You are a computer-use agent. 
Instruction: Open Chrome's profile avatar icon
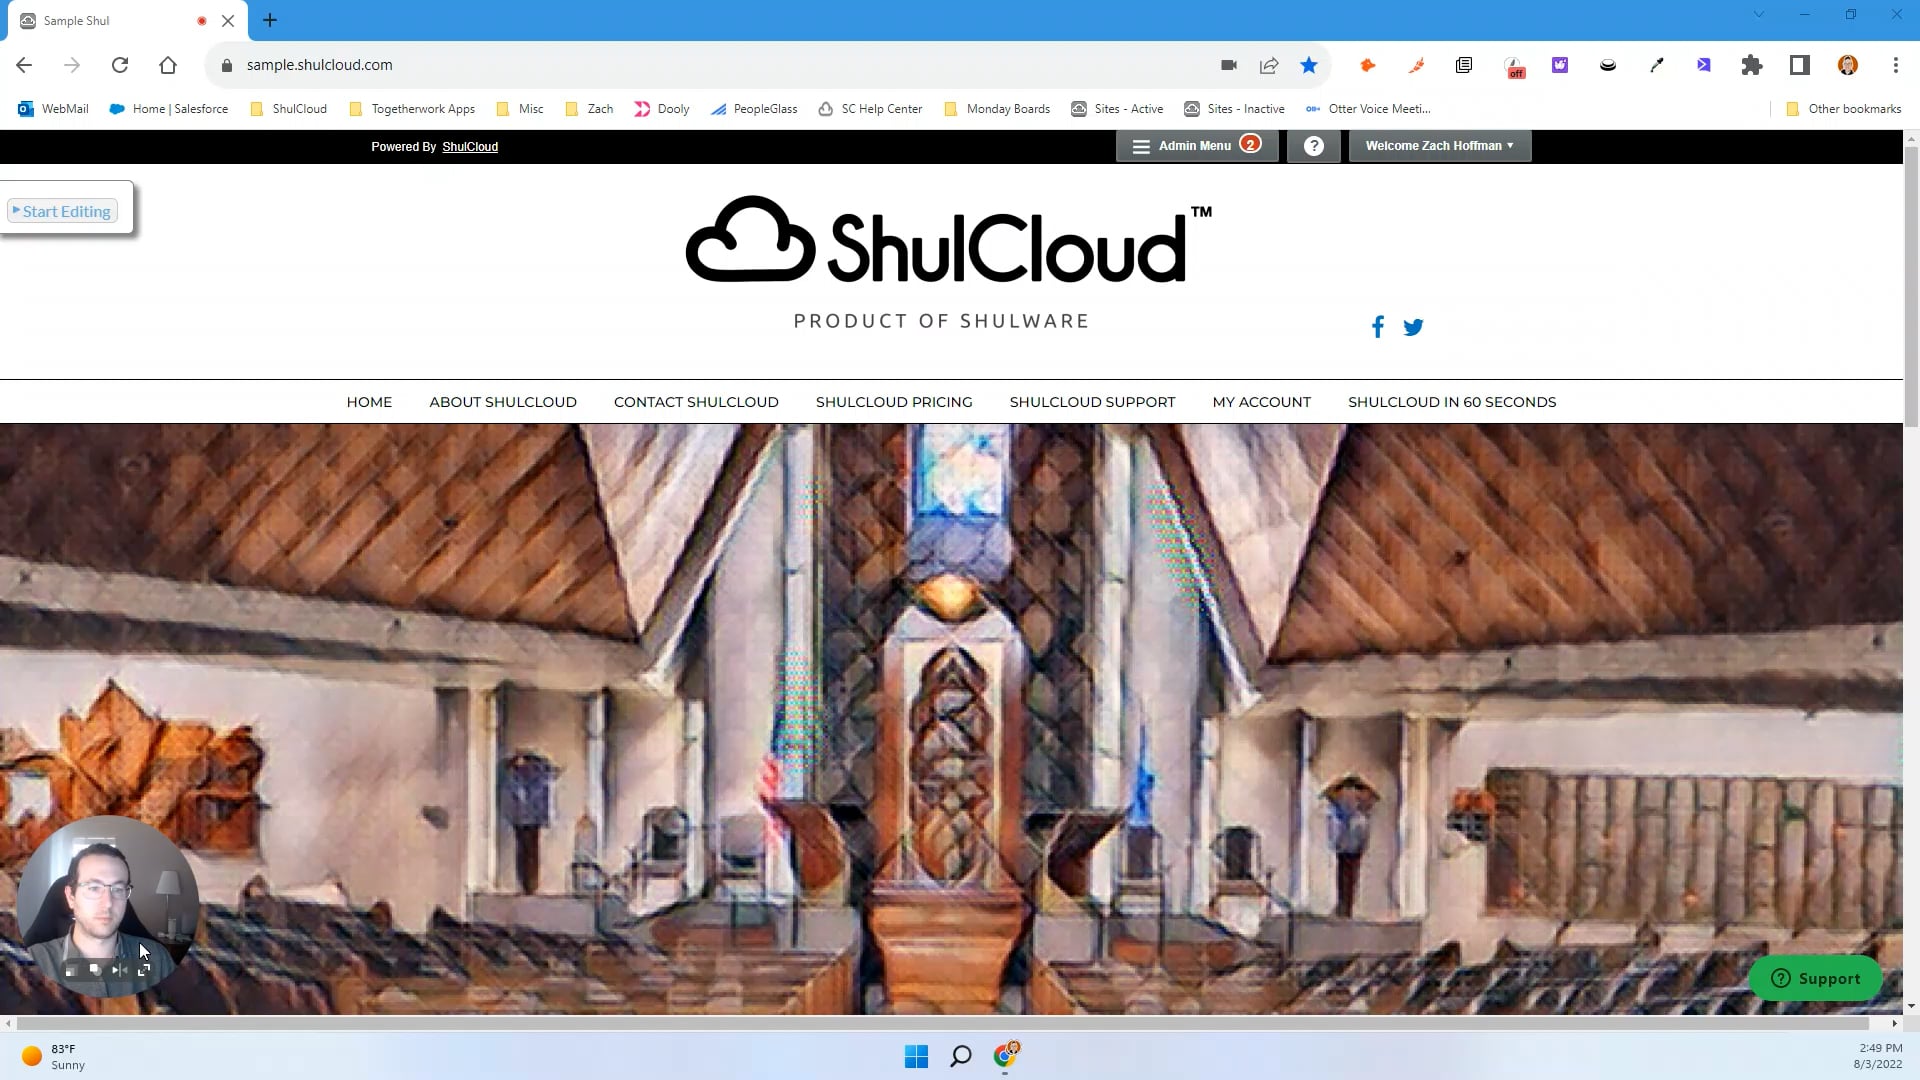pyautogui.click(x=1847, y=65)
